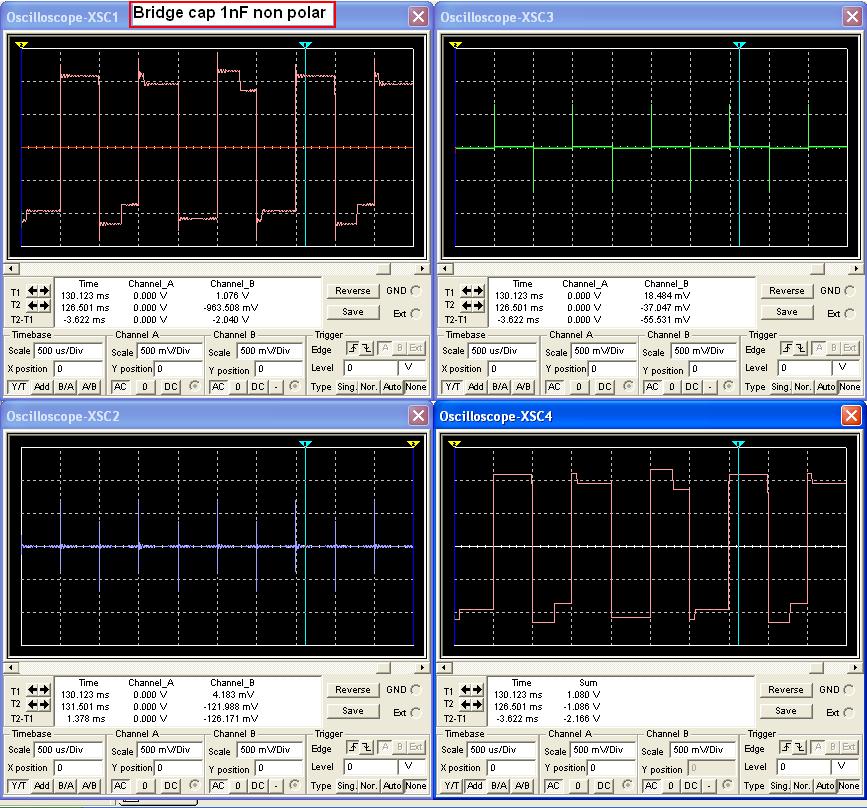The height and width of the screenshot is (808, 867).
Task: Open Channel B Scale field in Oscilloscope-XSC1
Action: [x=270, y=351]
